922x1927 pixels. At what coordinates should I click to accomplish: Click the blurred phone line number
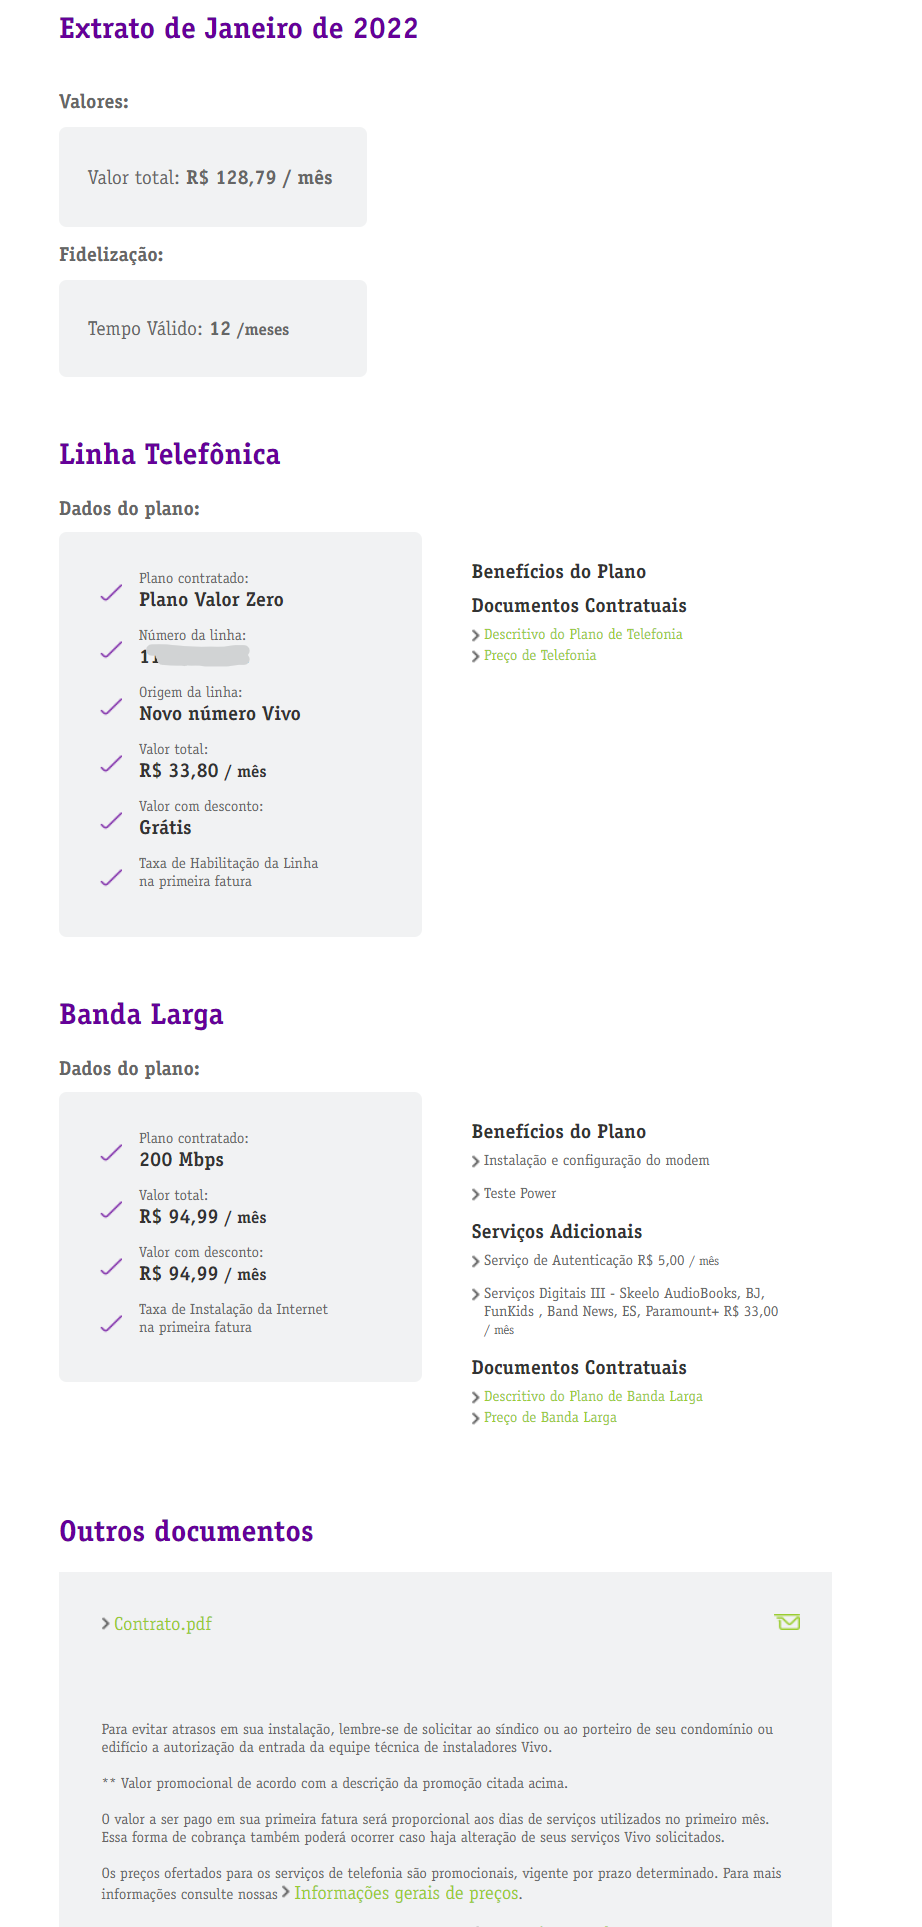point(195,656)
